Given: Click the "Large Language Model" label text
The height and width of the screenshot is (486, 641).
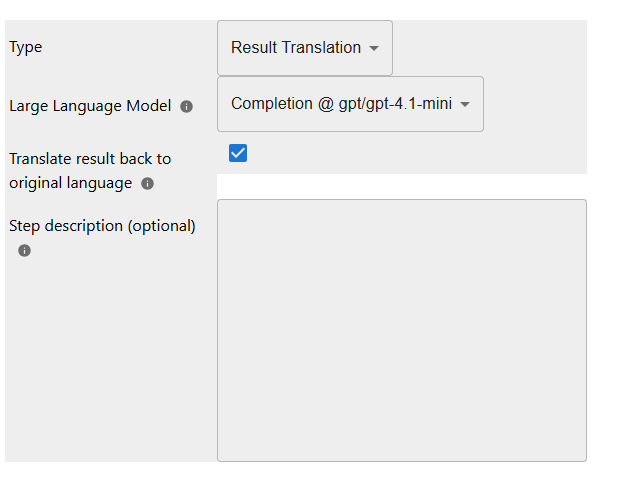Looking at the screenshot, I should pyautogui.click(x=90, y=106).
